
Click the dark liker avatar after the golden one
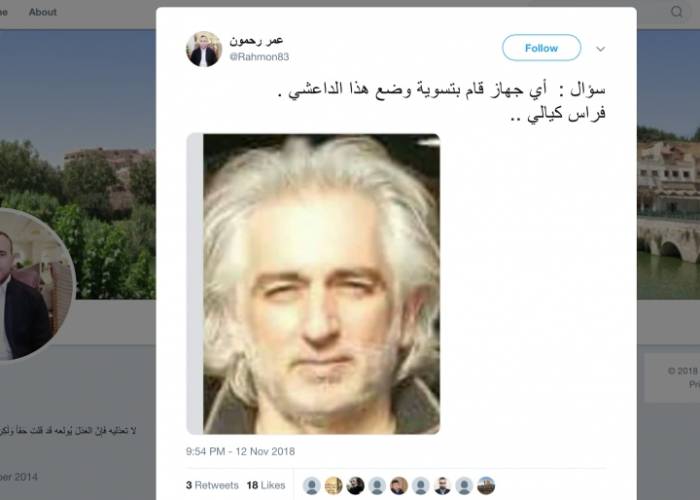[x=355, y=486]
